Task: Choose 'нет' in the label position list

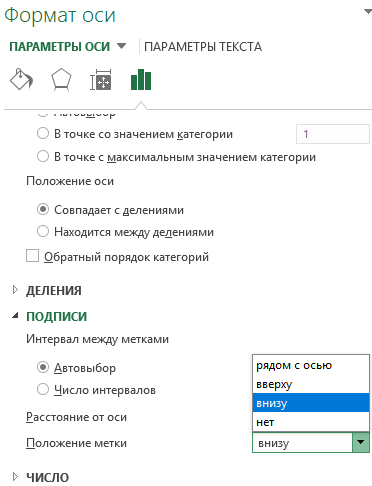Action: 311,422
